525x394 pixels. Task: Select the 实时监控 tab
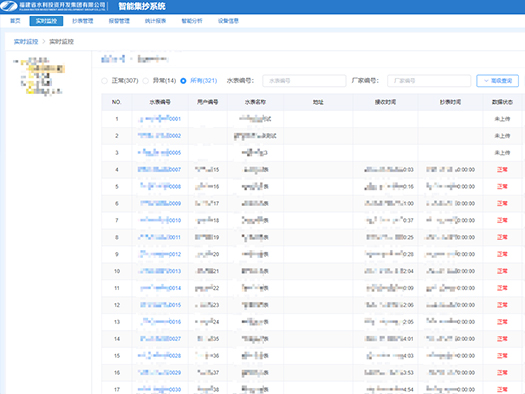click(x=46, y=21)
